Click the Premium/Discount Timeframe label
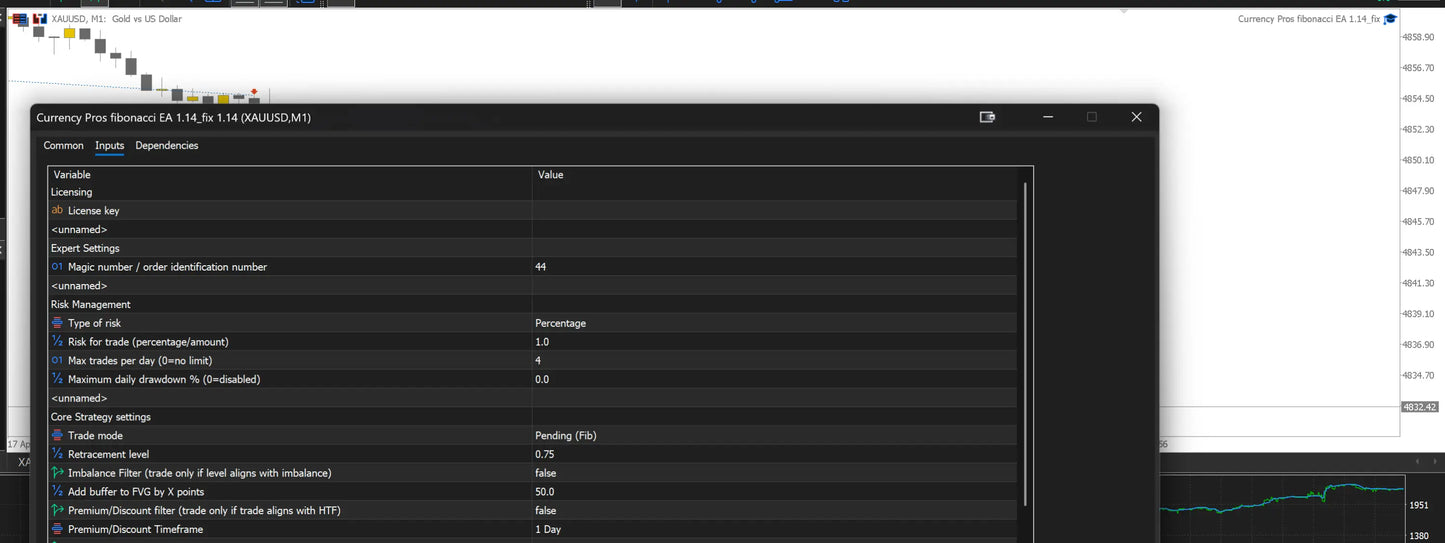1445x543 pixels. point(135,529)
